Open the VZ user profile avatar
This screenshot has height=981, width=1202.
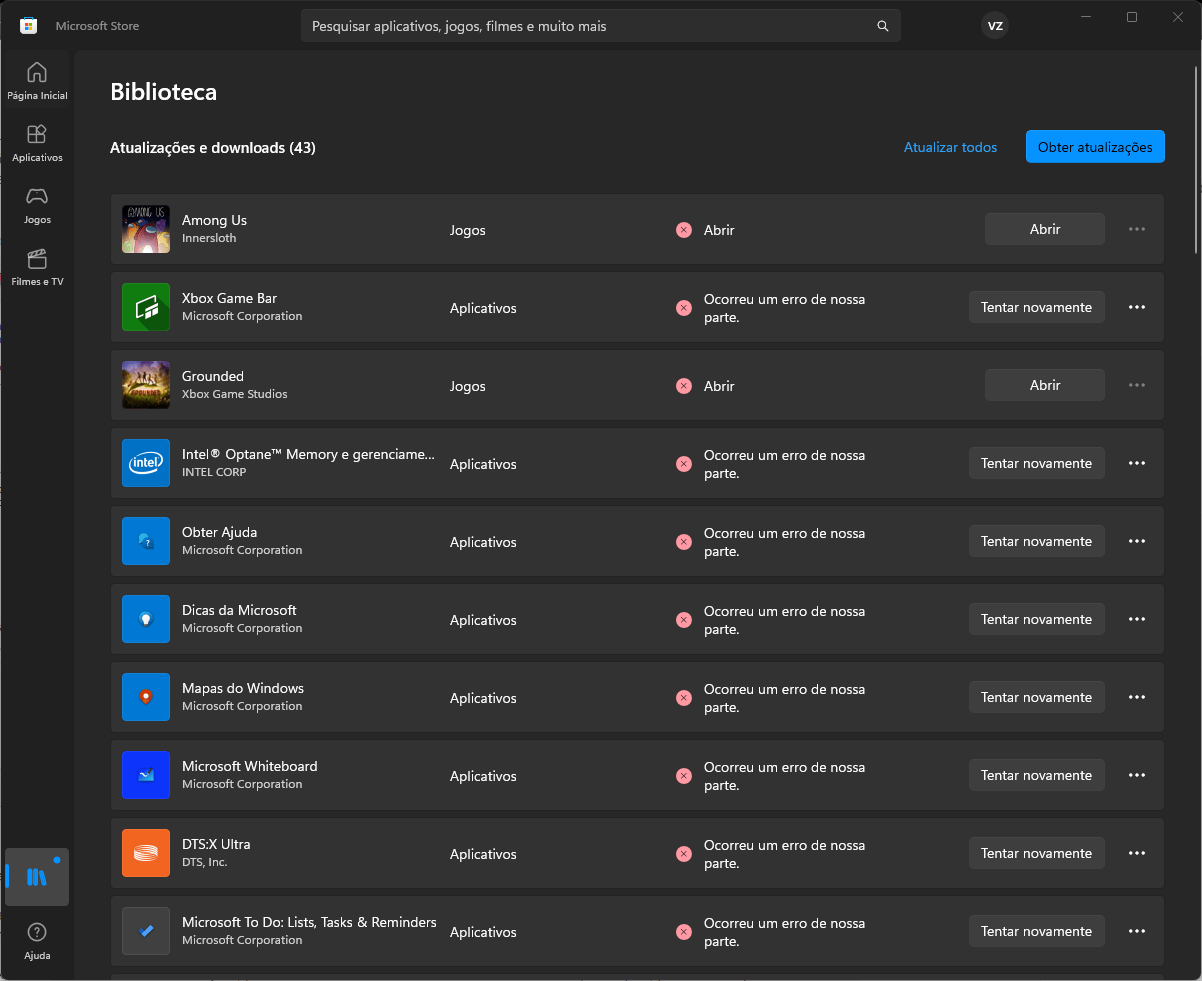[x=995, y=26]
